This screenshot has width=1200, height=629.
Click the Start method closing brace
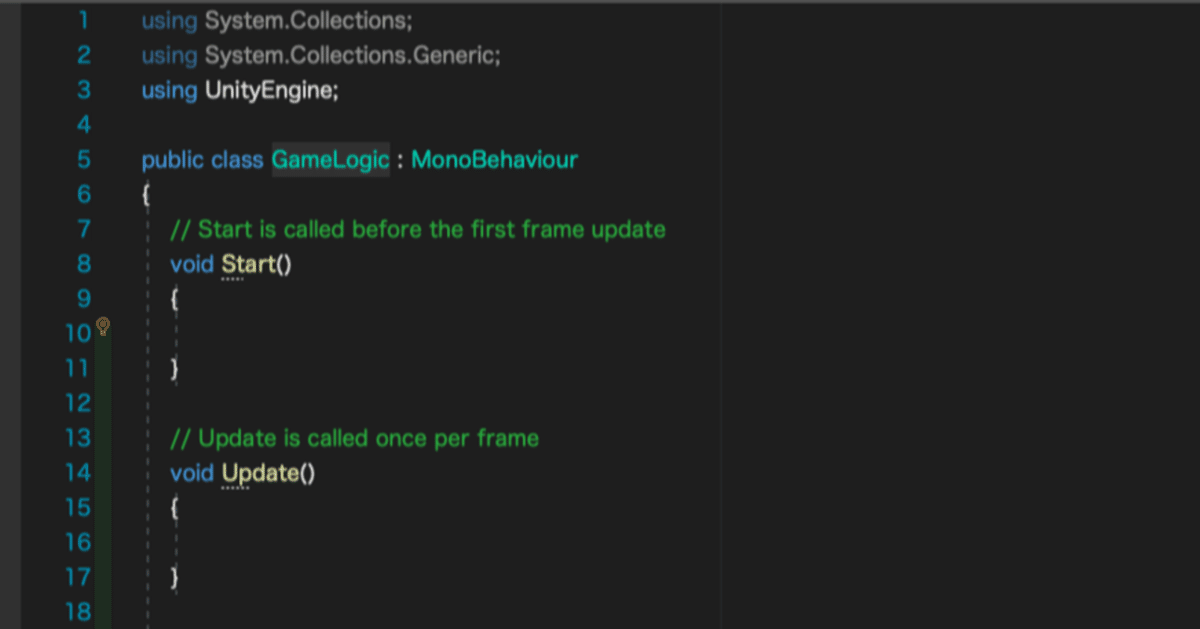click(x=175, y=369)
